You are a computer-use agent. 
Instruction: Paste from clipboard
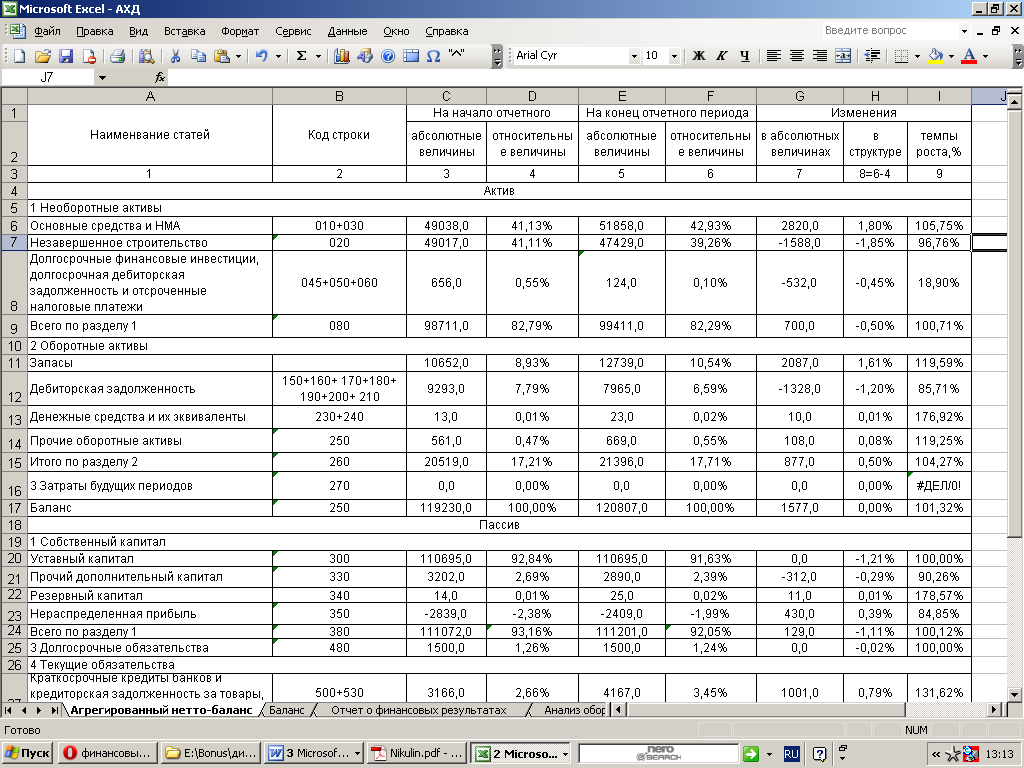point(221,56)
